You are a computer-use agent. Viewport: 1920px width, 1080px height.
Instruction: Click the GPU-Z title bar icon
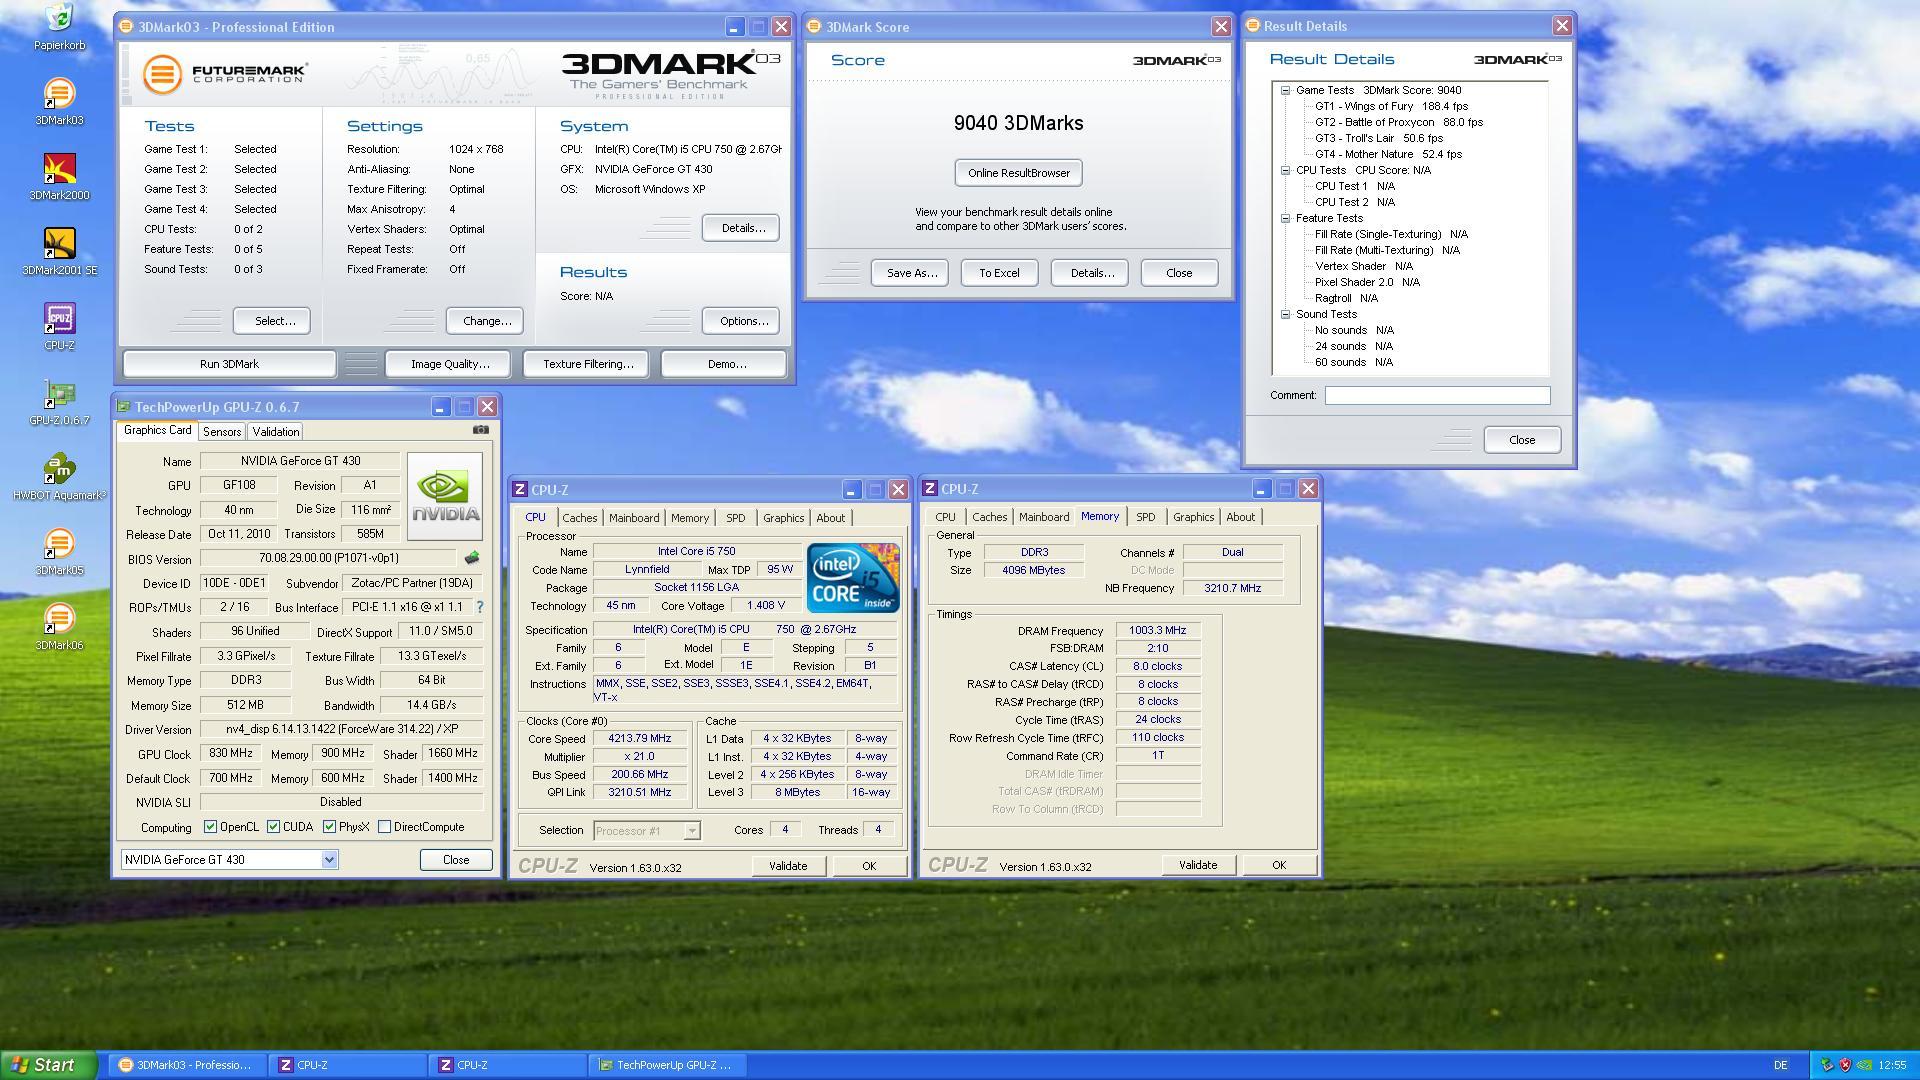123,407
